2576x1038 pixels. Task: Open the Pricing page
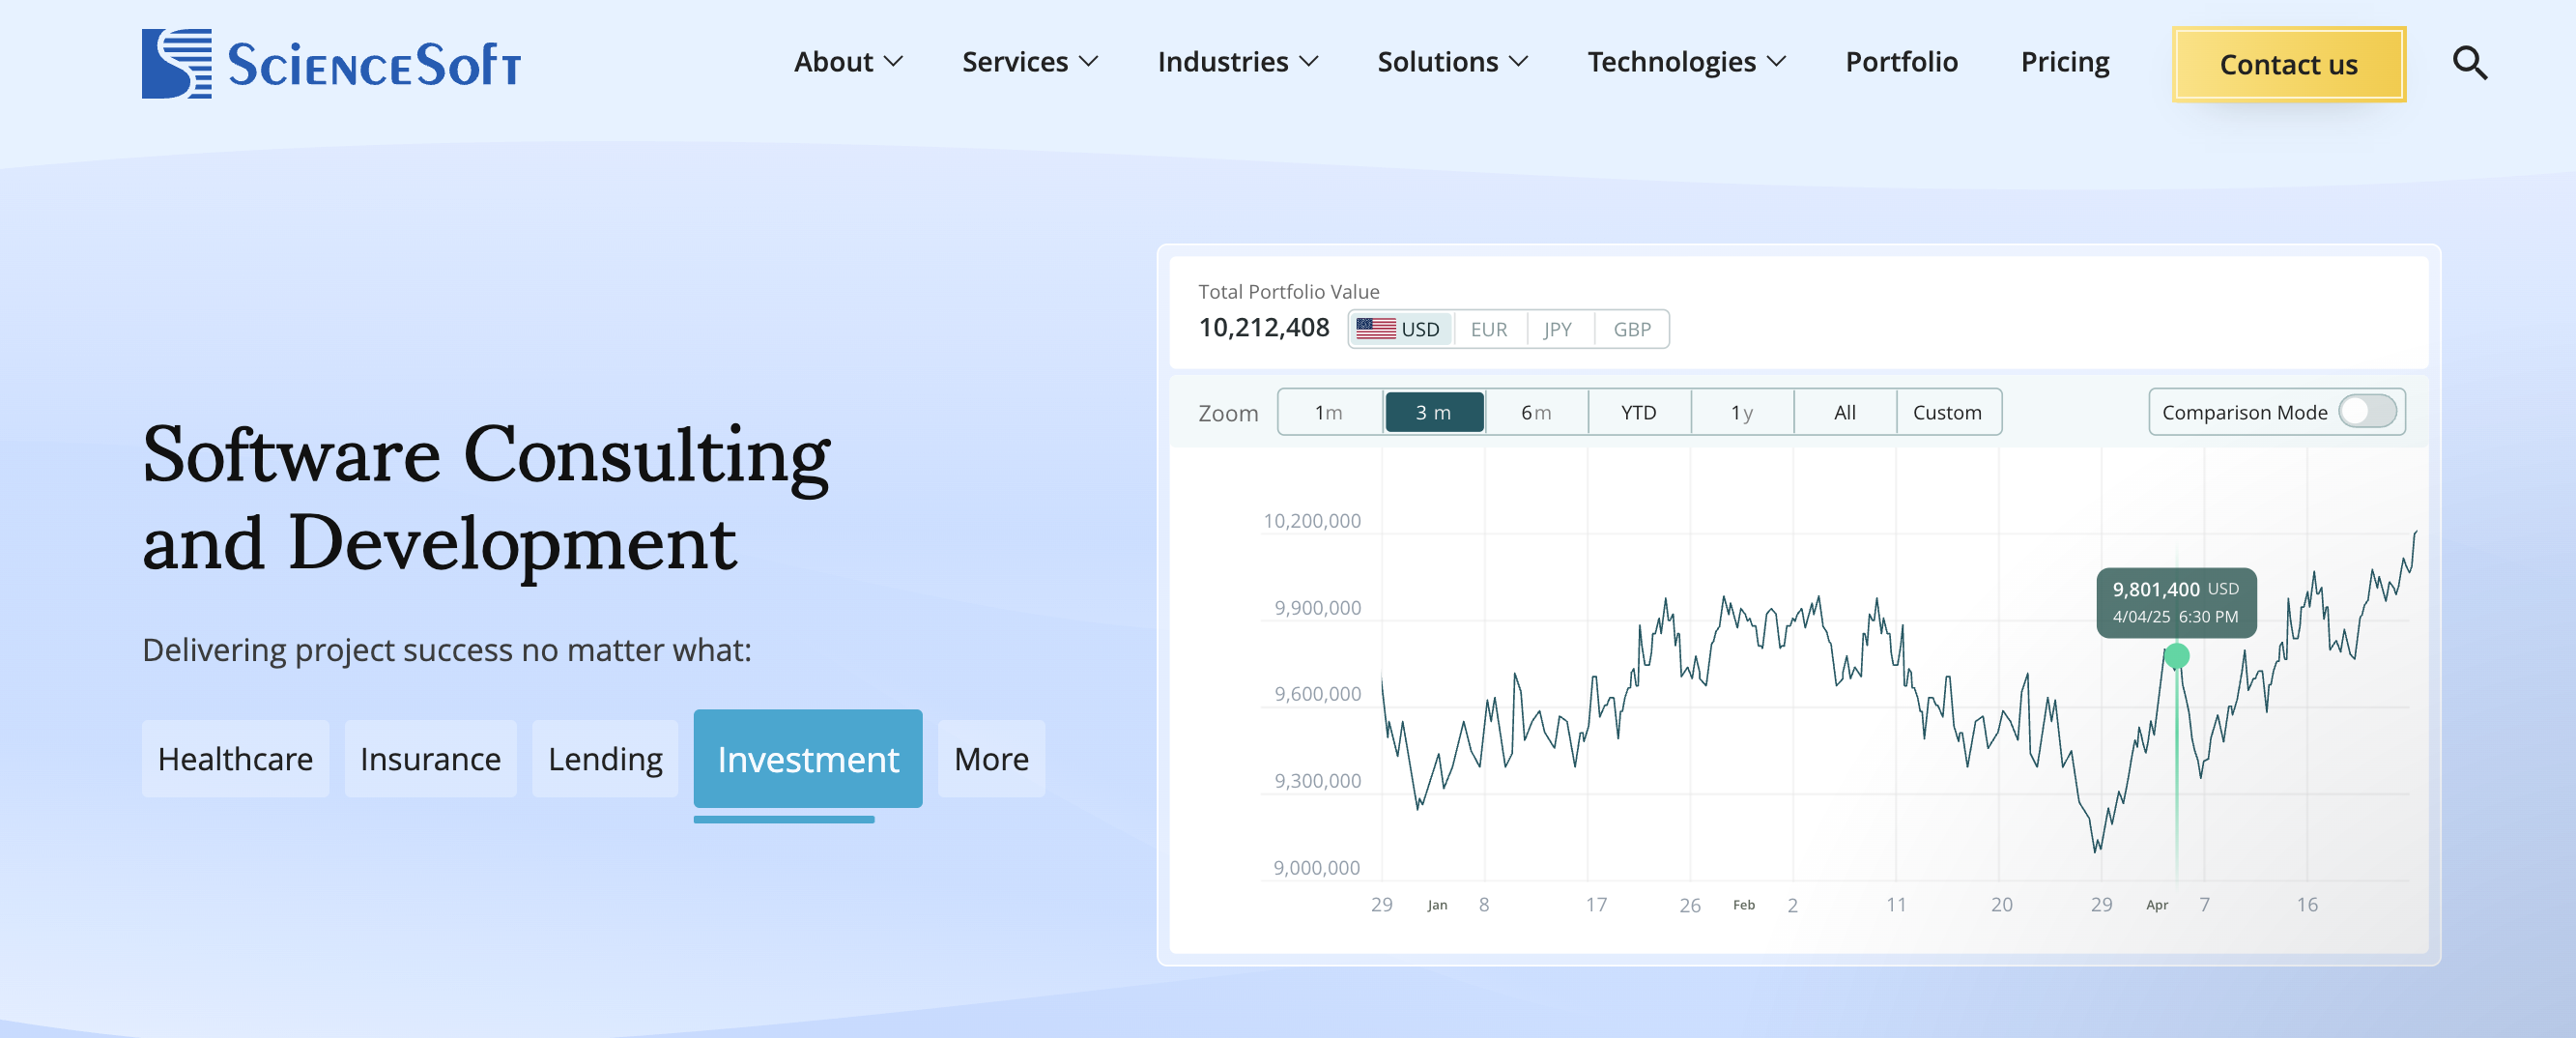[2064, 62]
